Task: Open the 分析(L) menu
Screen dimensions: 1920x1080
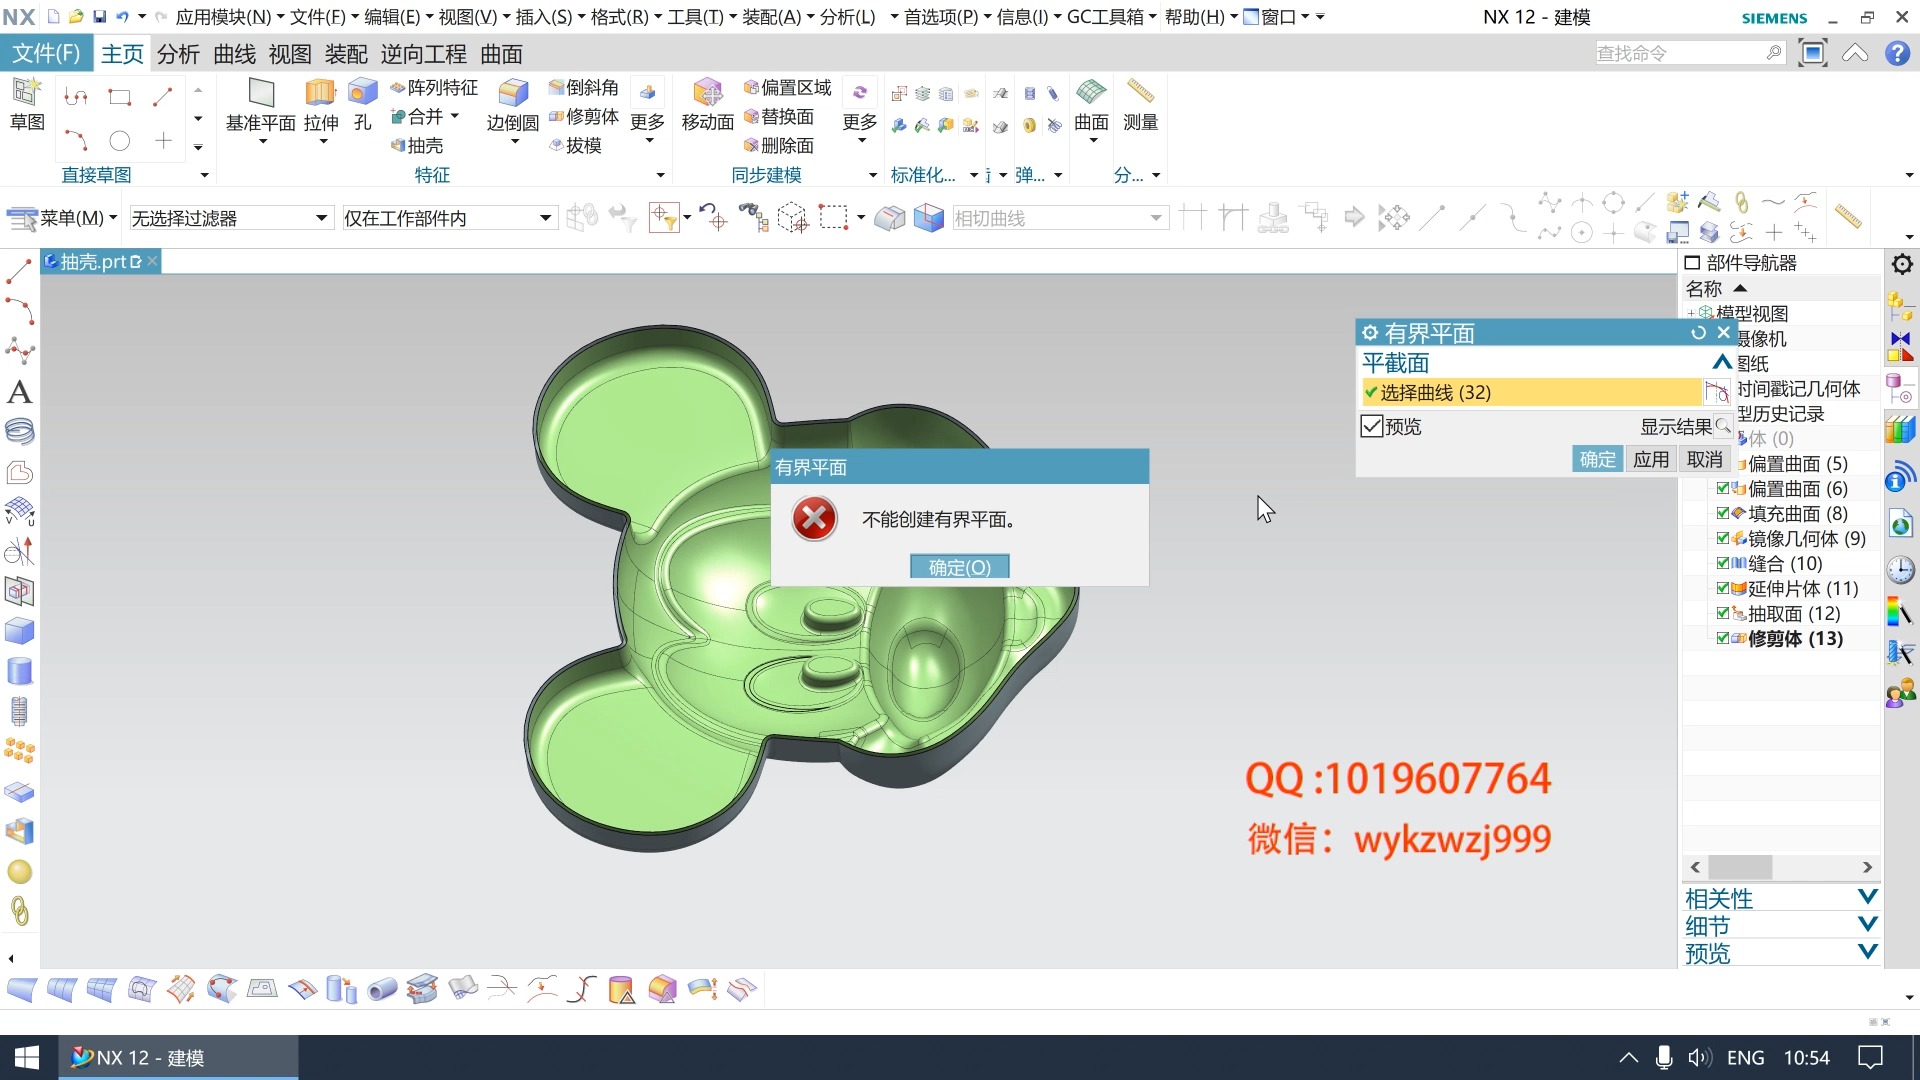Action: tap(845, 16)
